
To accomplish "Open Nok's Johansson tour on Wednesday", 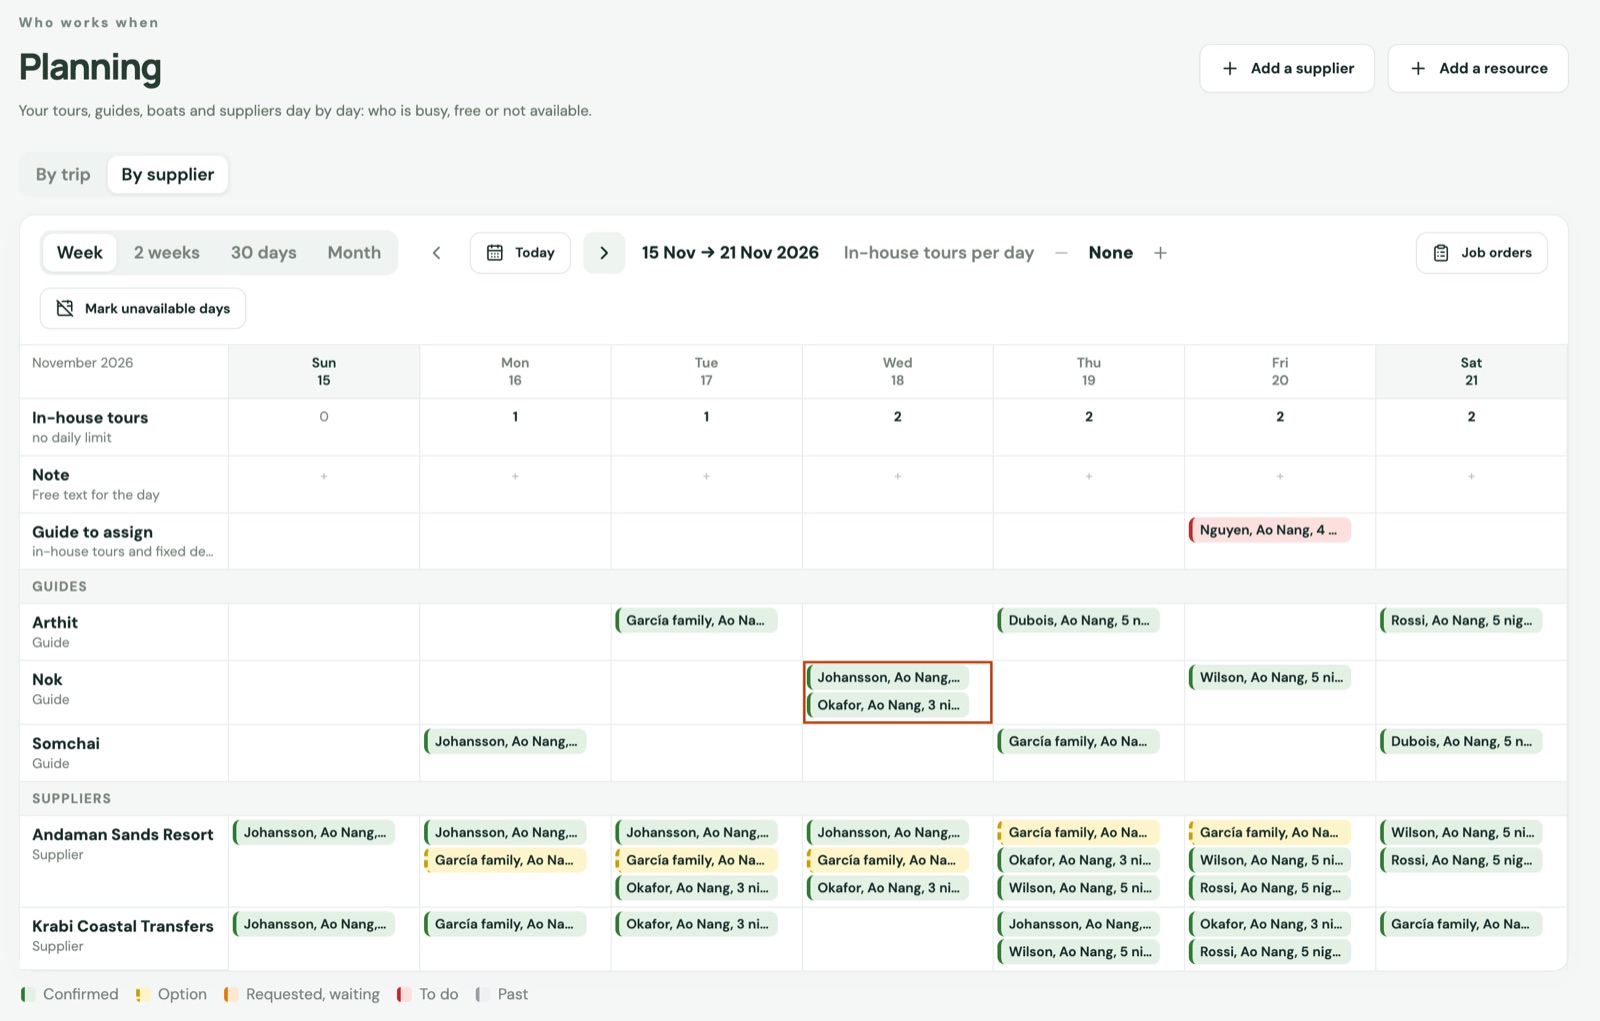I will coord(888,677).
